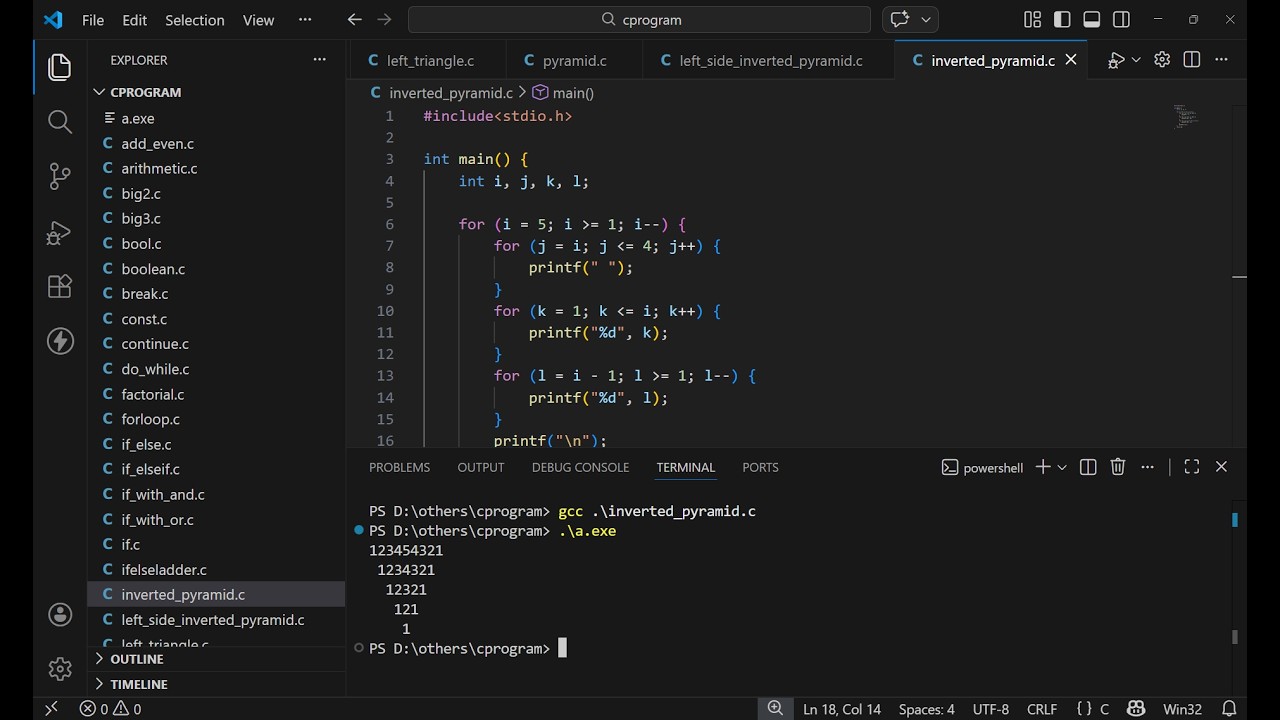Click Win32 configuration in status bar
The image size is (1280, 720).
point(1183,709)
